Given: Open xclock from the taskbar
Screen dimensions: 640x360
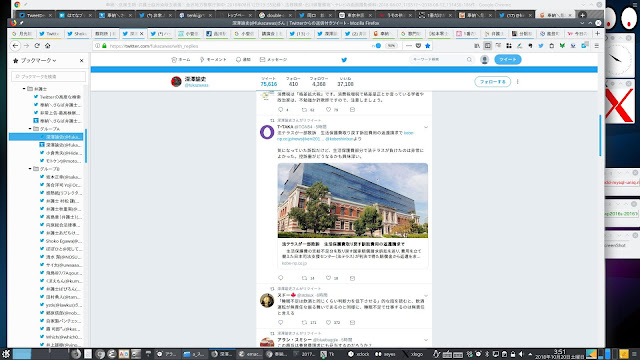Looking at the screenshot, I should [359, 354].
